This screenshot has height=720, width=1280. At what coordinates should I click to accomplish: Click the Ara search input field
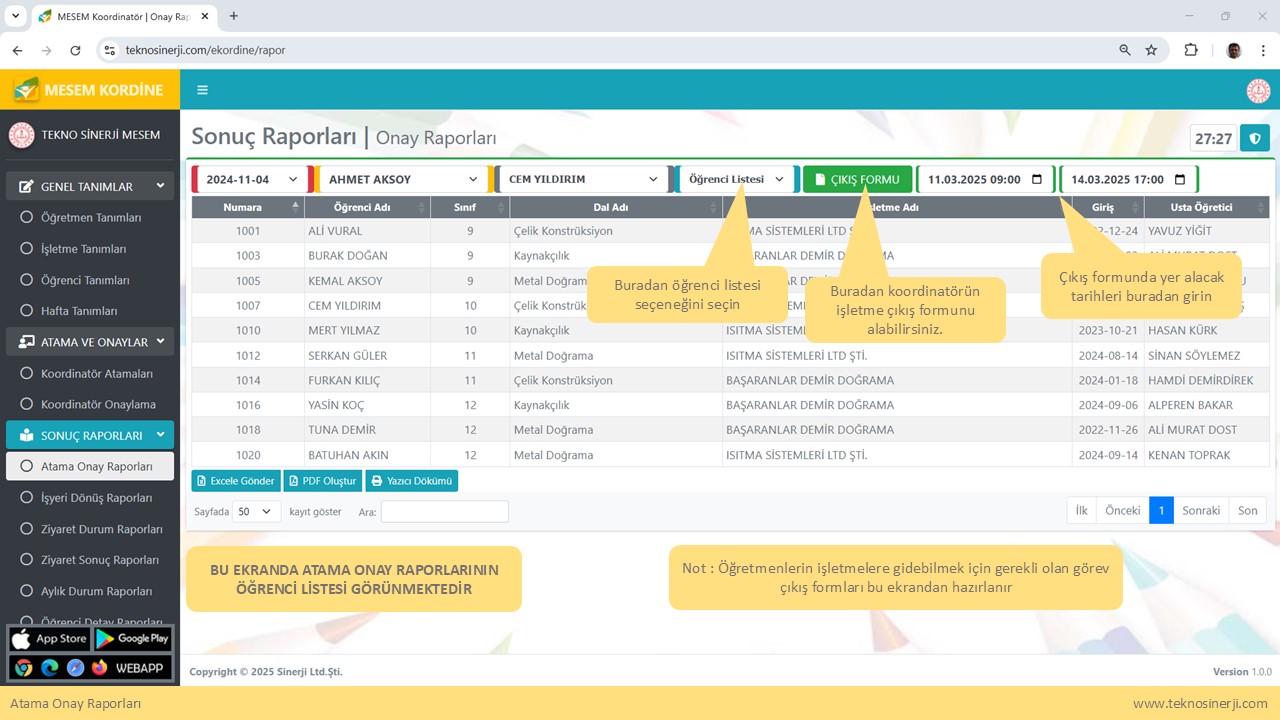pyautogui.click(x=444, y=511)
